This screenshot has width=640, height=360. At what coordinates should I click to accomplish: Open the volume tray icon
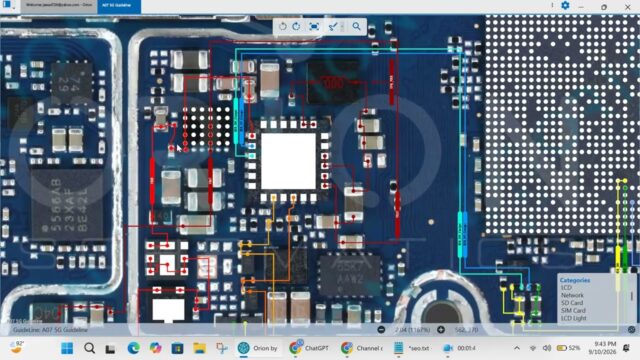[x=547, y=348]
